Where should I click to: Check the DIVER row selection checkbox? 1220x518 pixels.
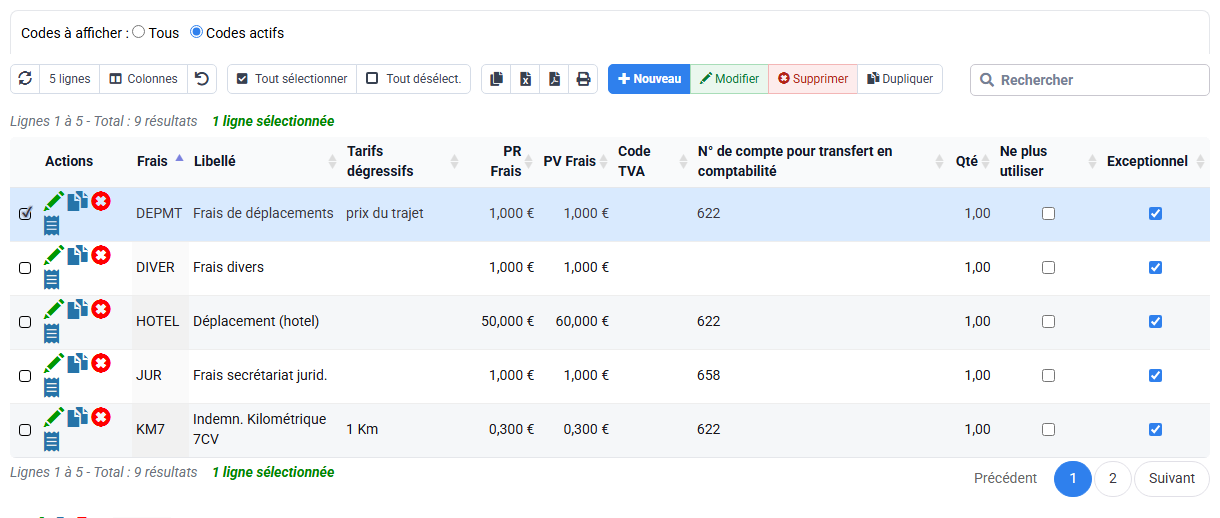(x=25, y=268)
